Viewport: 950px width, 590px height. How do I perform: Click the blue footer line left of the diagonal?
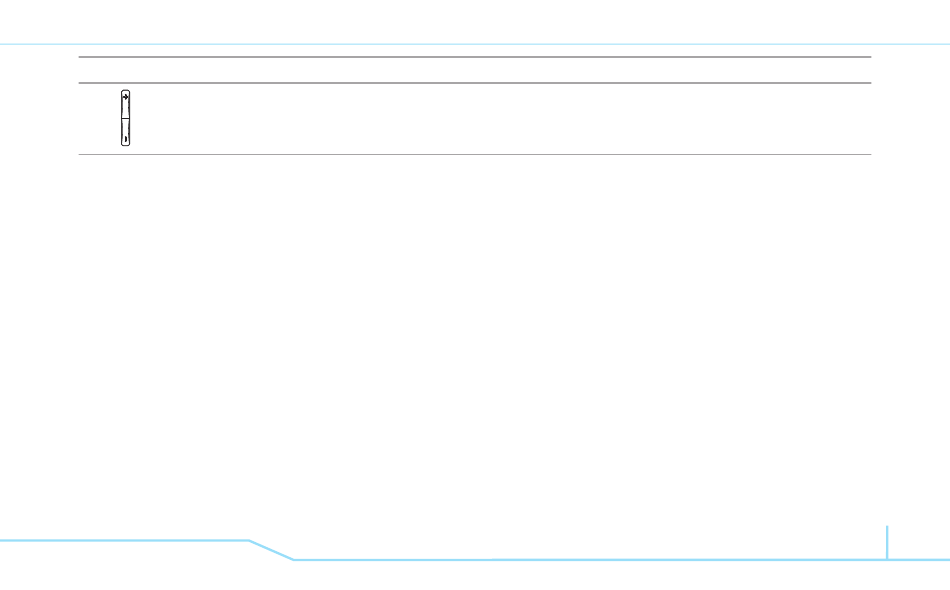tap(124, 540)
